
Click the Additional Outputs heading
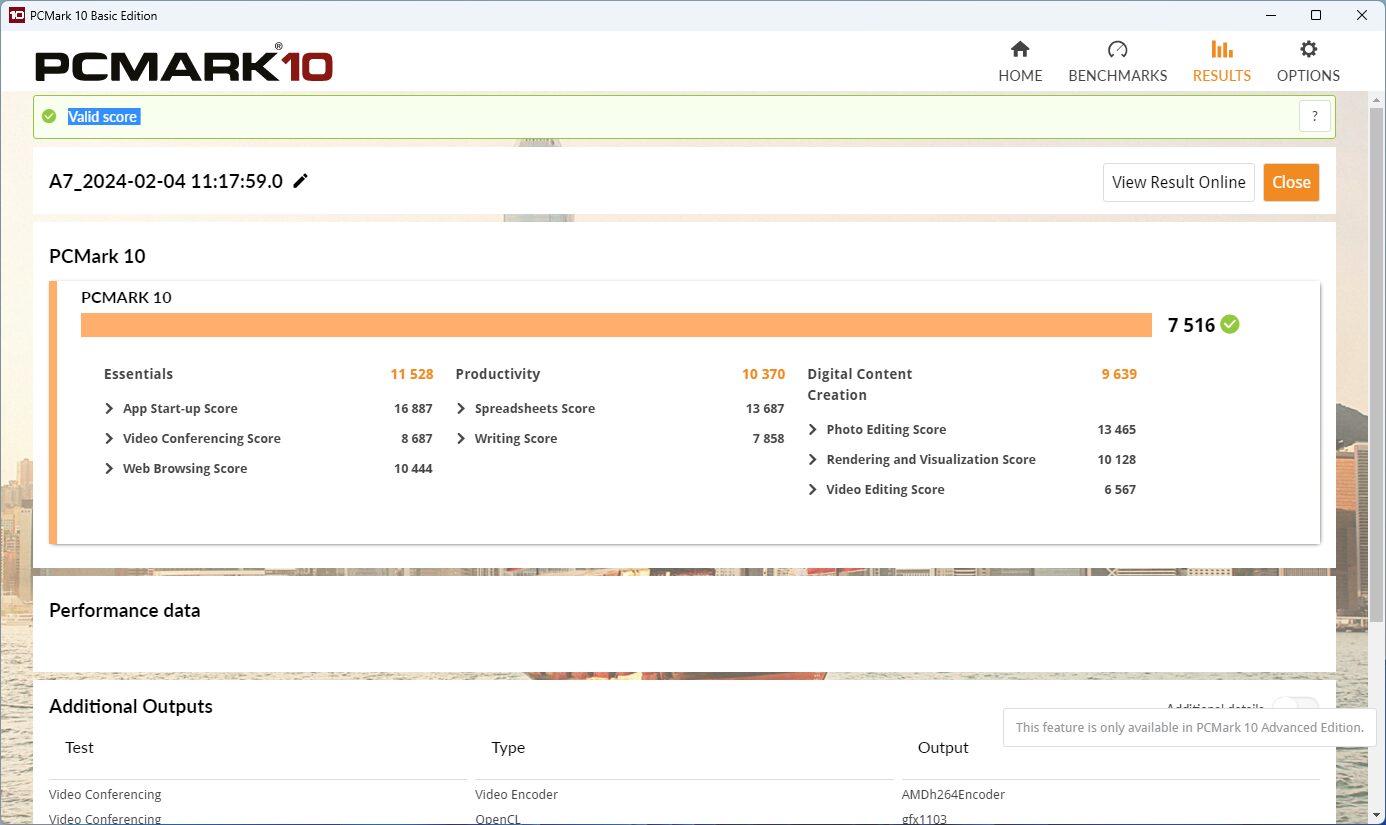point(131,706)
